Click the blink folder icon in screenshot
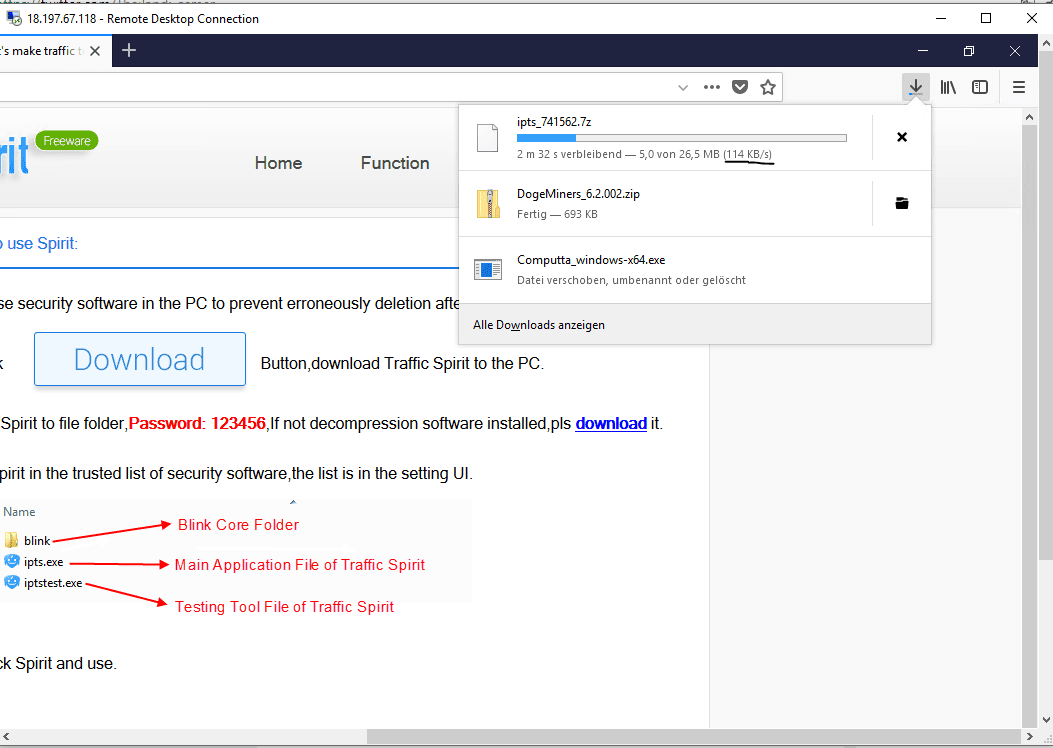 point(11,541)
